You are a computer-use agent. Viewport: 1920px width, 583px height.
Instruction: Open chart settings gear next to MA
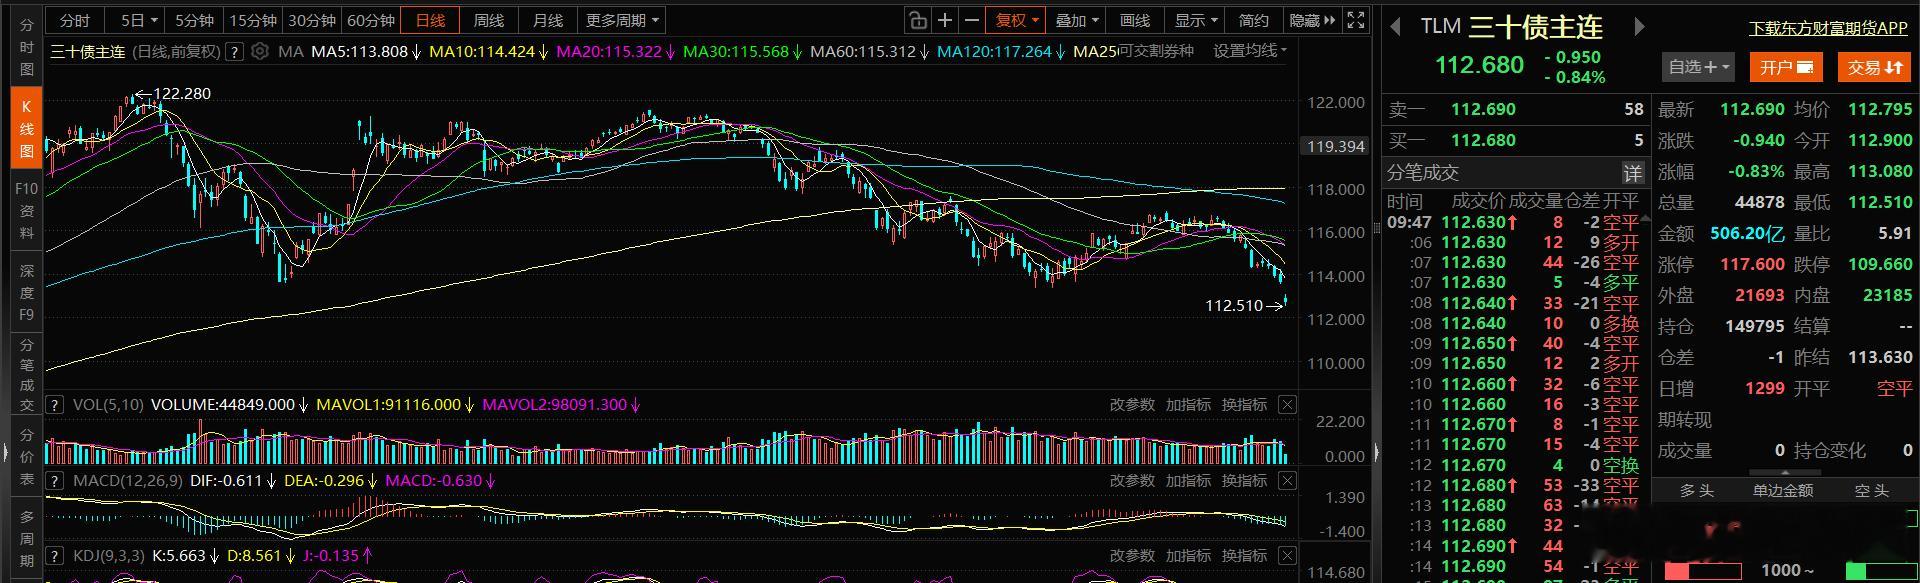[x=260, y=51]
